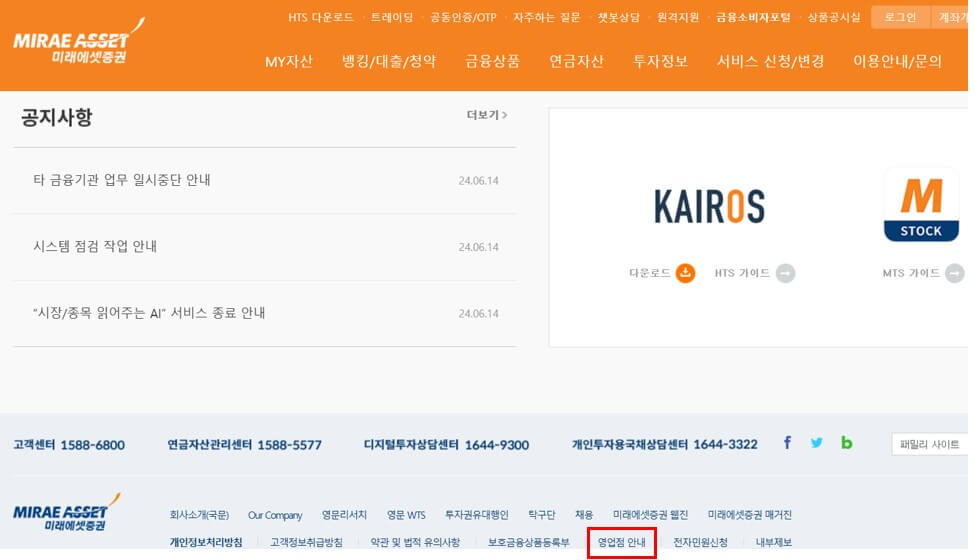Open the MY자산 menu

[289, 62]
